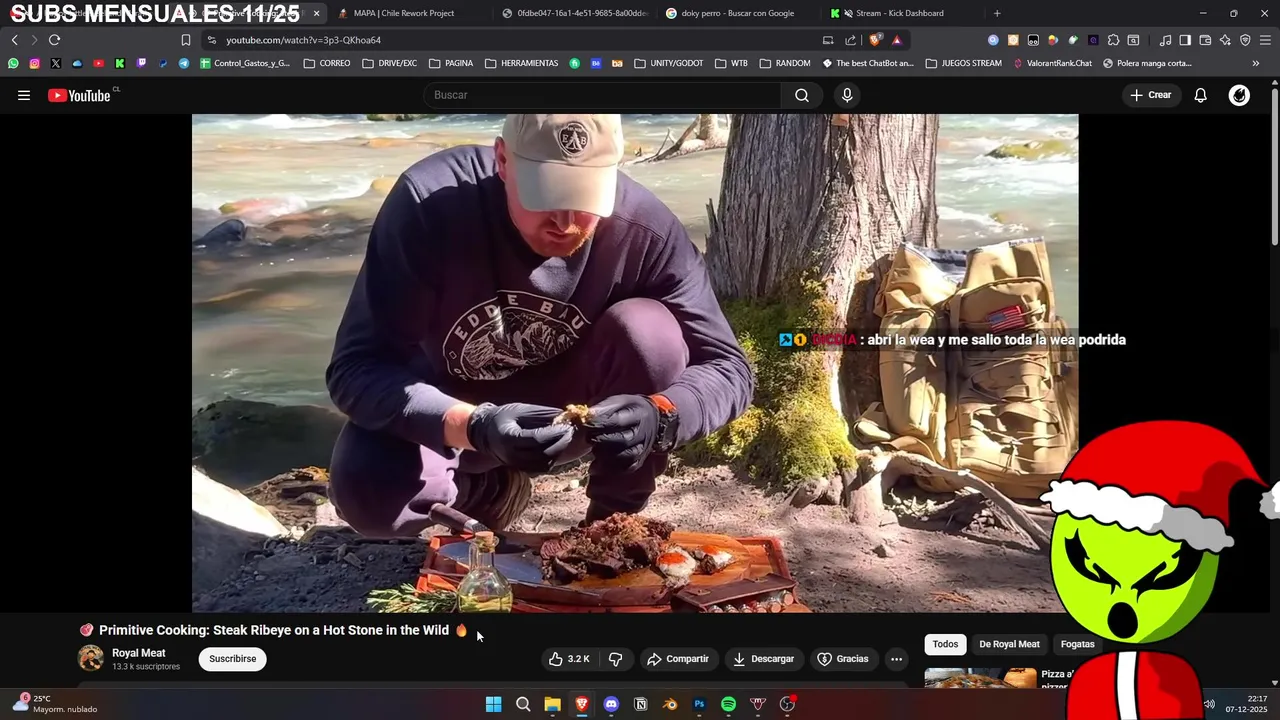The image size is (1280, 720).
Task: Open Discord from the taskbar
Action: pyautogui.click(x=611, y=704)
